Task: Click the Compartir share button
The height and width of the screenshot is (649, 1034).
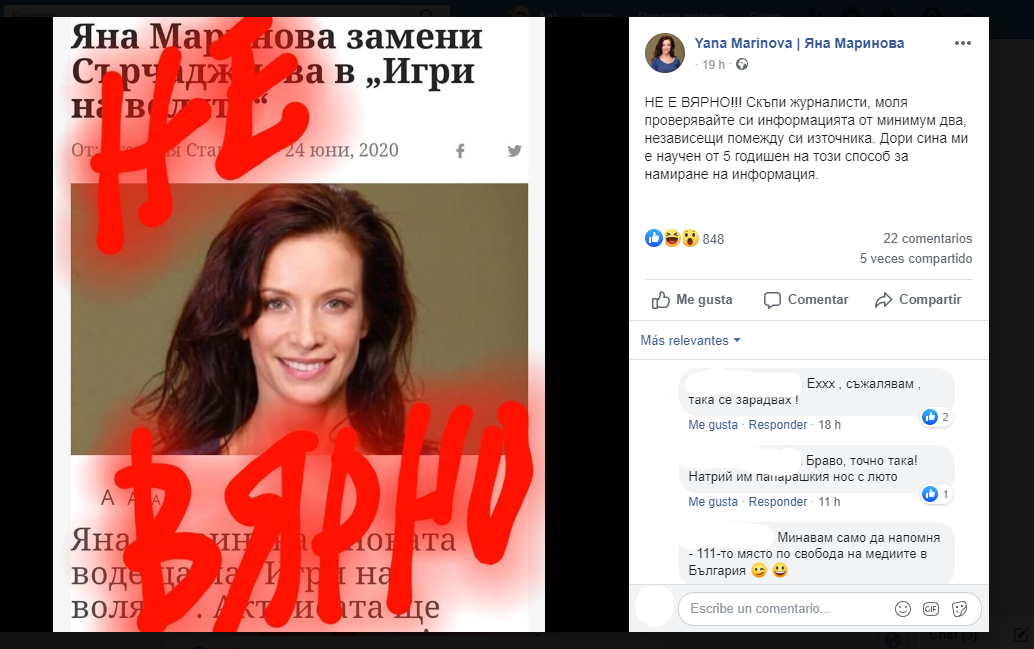Action: (918, 300)
